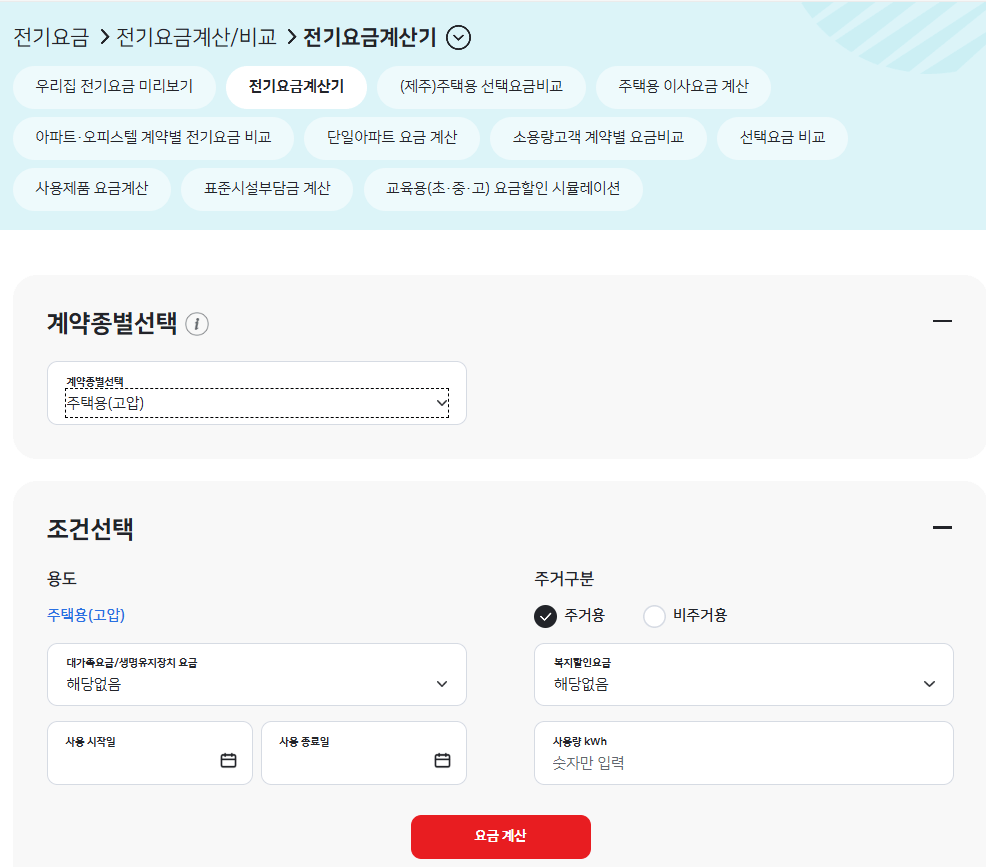
Task: Select the 주거용 radio button
Action: click(544, 617)
